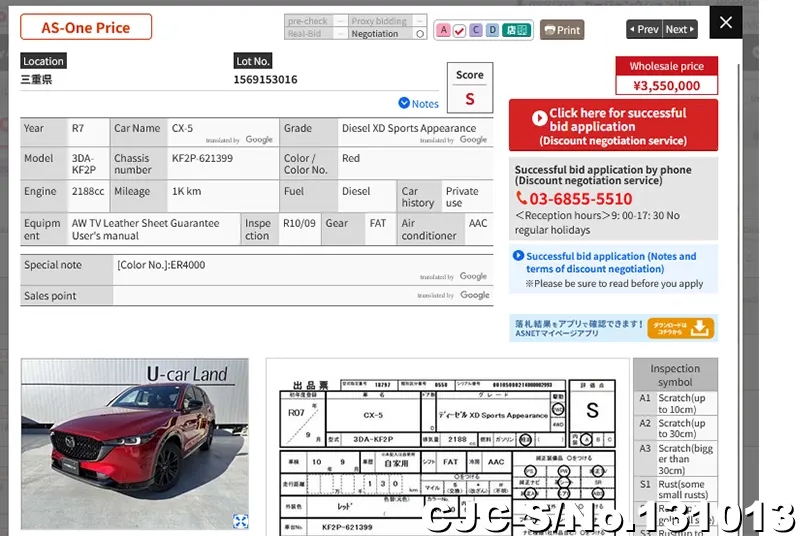Open the Proxy bidding option
The width and height of the screenshot is (800, 536).
[379, 21]
